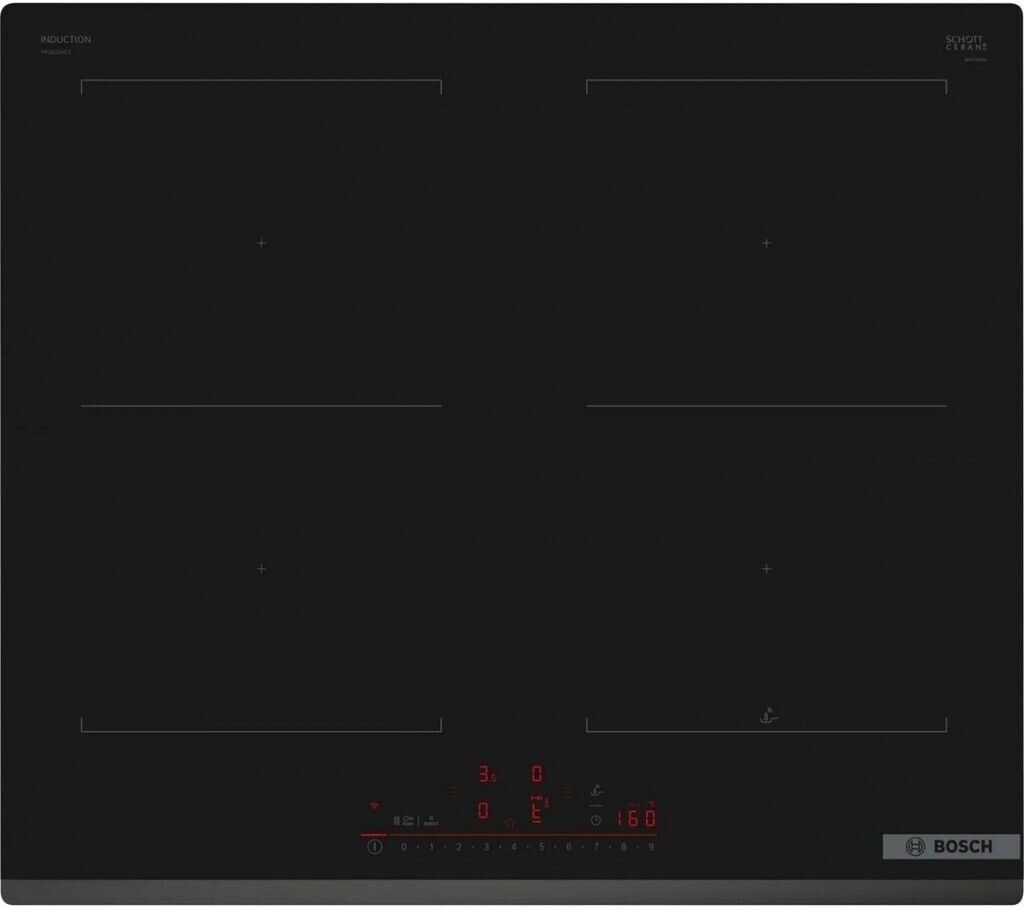Tap the star favorite icon

(510, 822)
